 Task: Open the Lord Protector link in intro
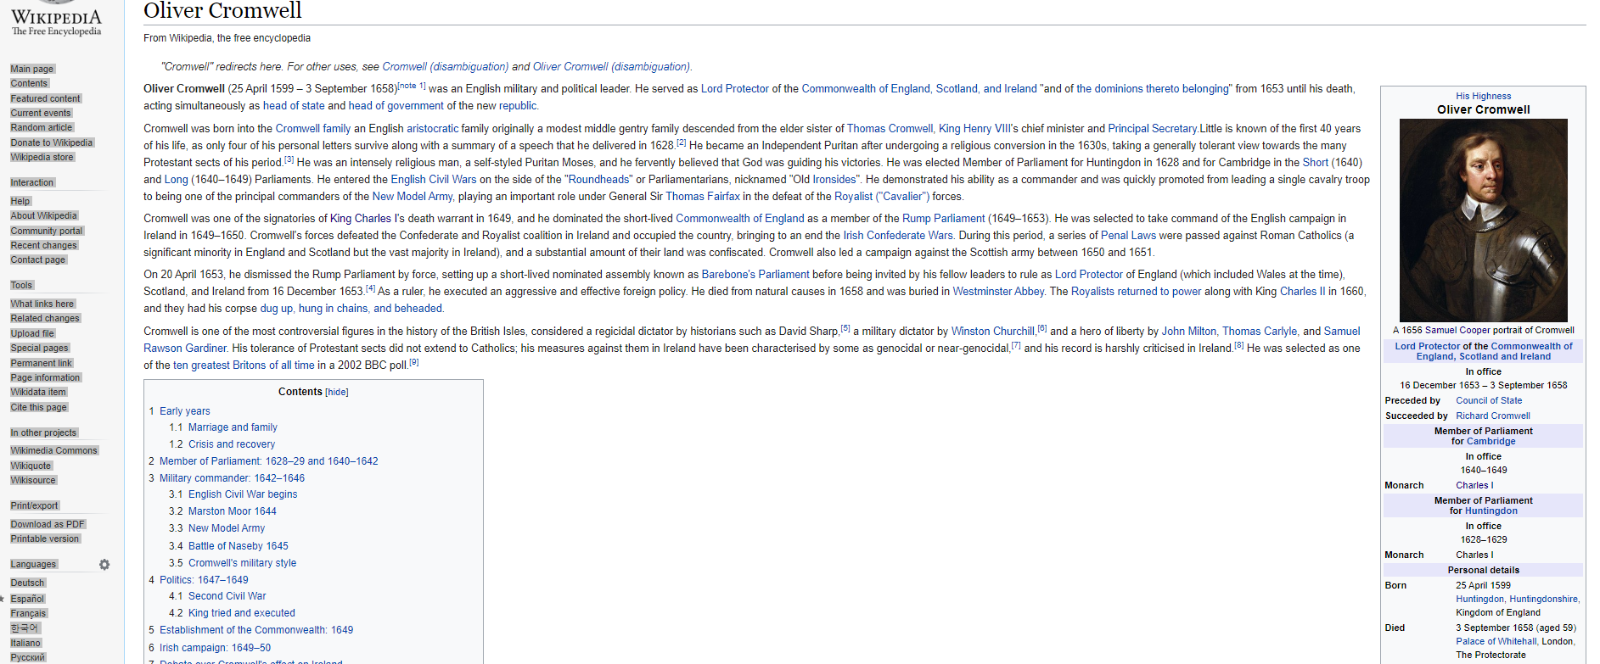pos(735,89)
